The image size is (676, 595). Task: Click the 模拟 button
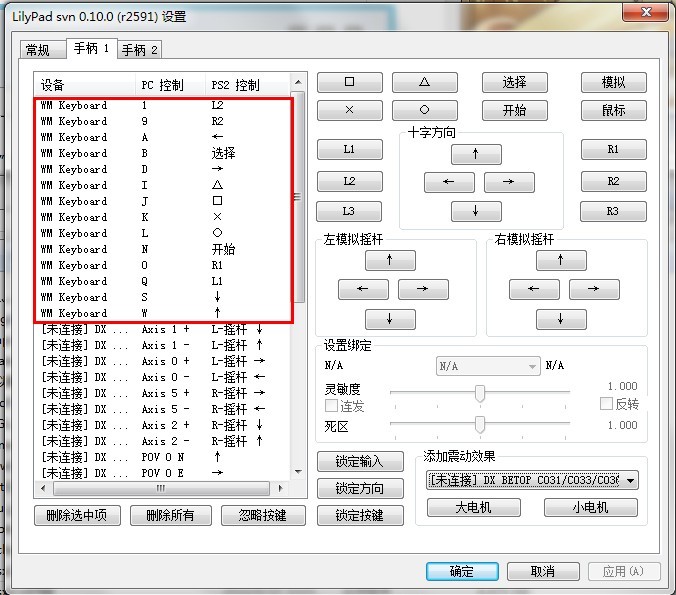[x=613, y=82]
